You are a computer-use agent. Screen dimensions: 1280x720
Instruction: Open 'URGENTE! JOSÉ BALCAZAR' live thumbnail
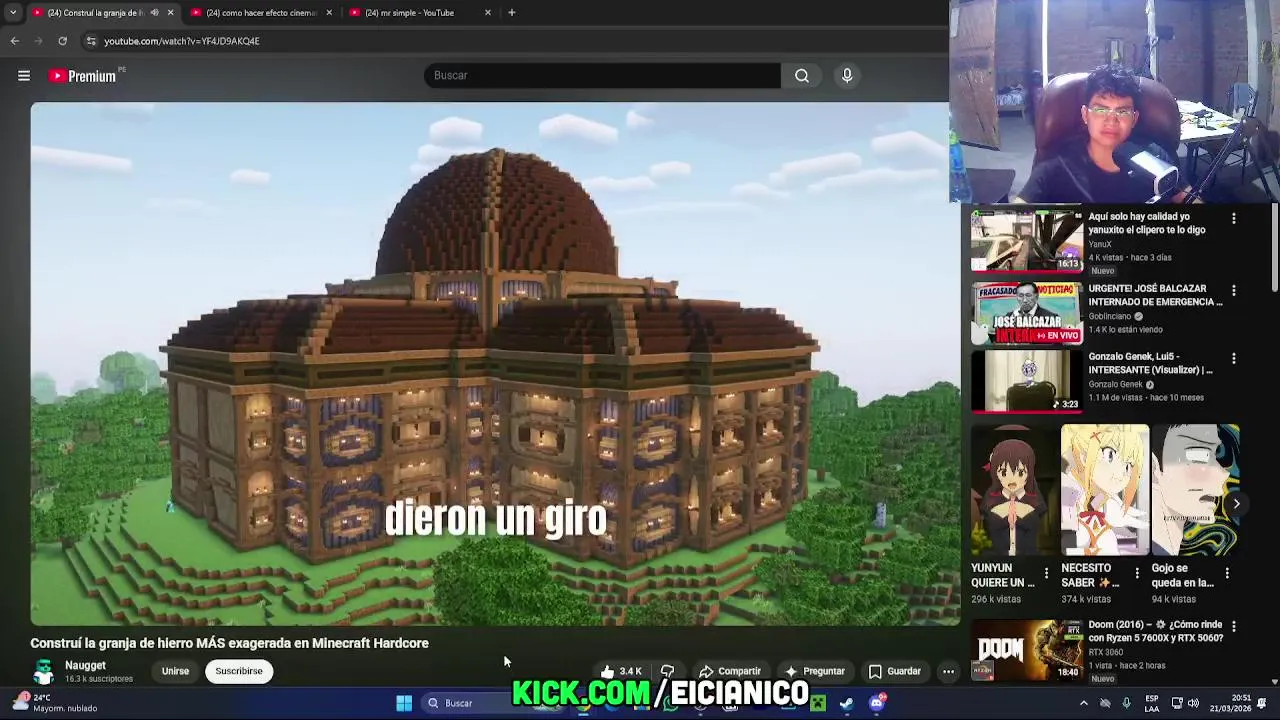[x=1026, y=312]
